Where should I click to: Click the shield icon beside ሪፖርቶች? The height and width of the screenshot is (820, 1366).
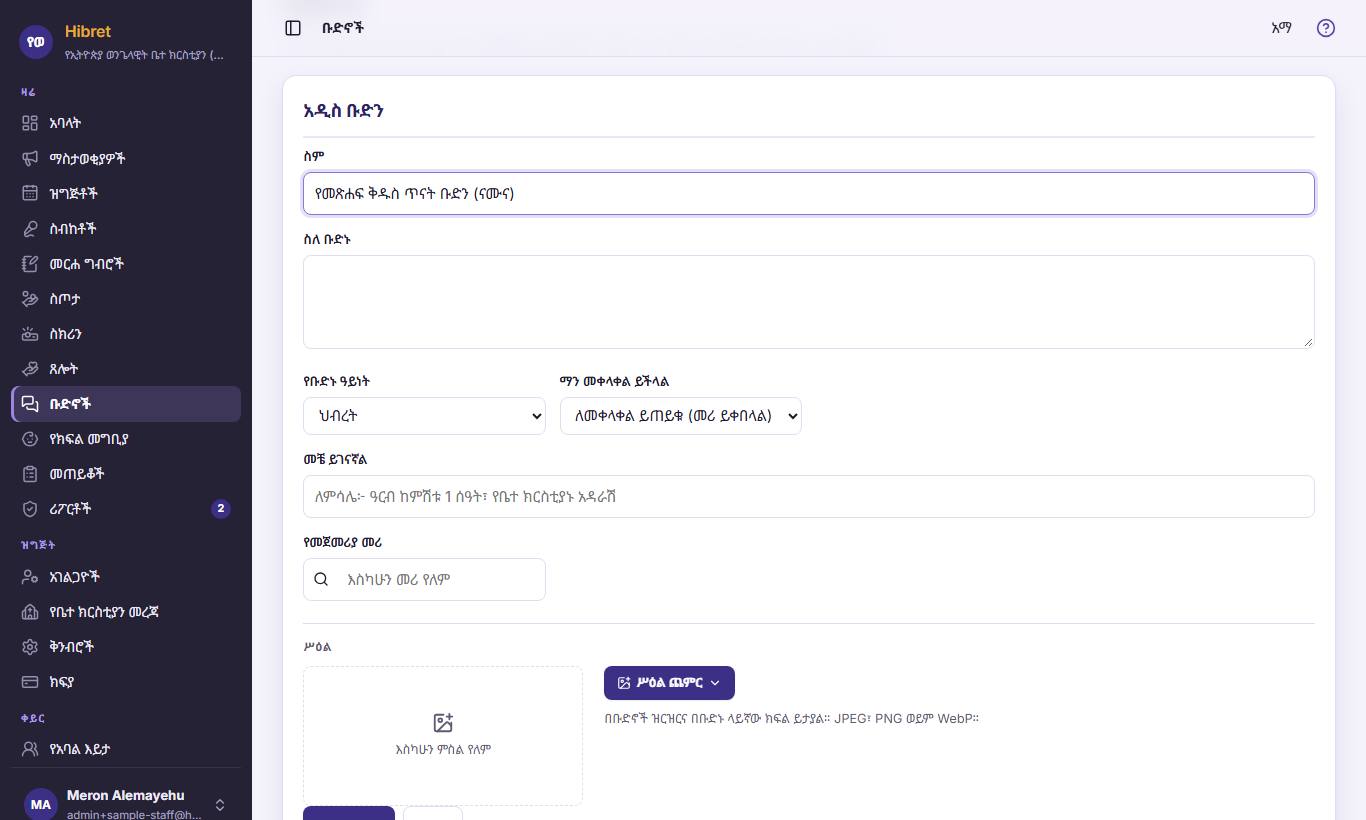click(30, 508)
